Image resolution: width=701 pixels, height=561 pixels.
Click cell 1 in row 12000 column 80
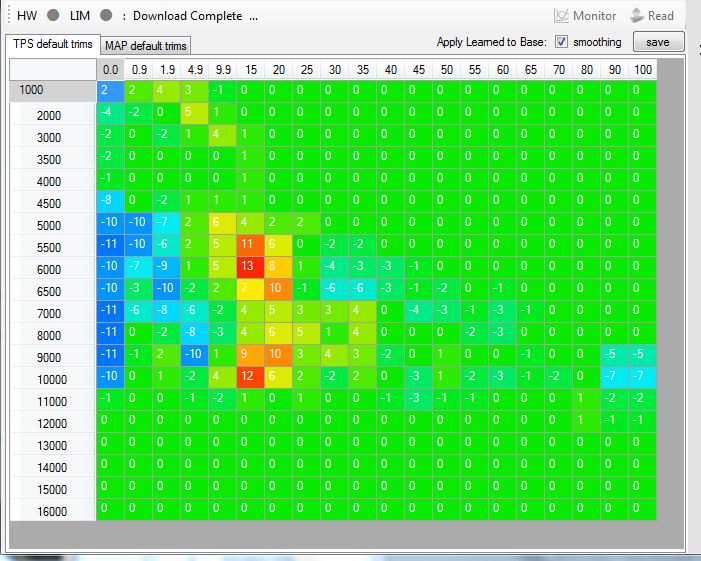(x=587, y=421)
